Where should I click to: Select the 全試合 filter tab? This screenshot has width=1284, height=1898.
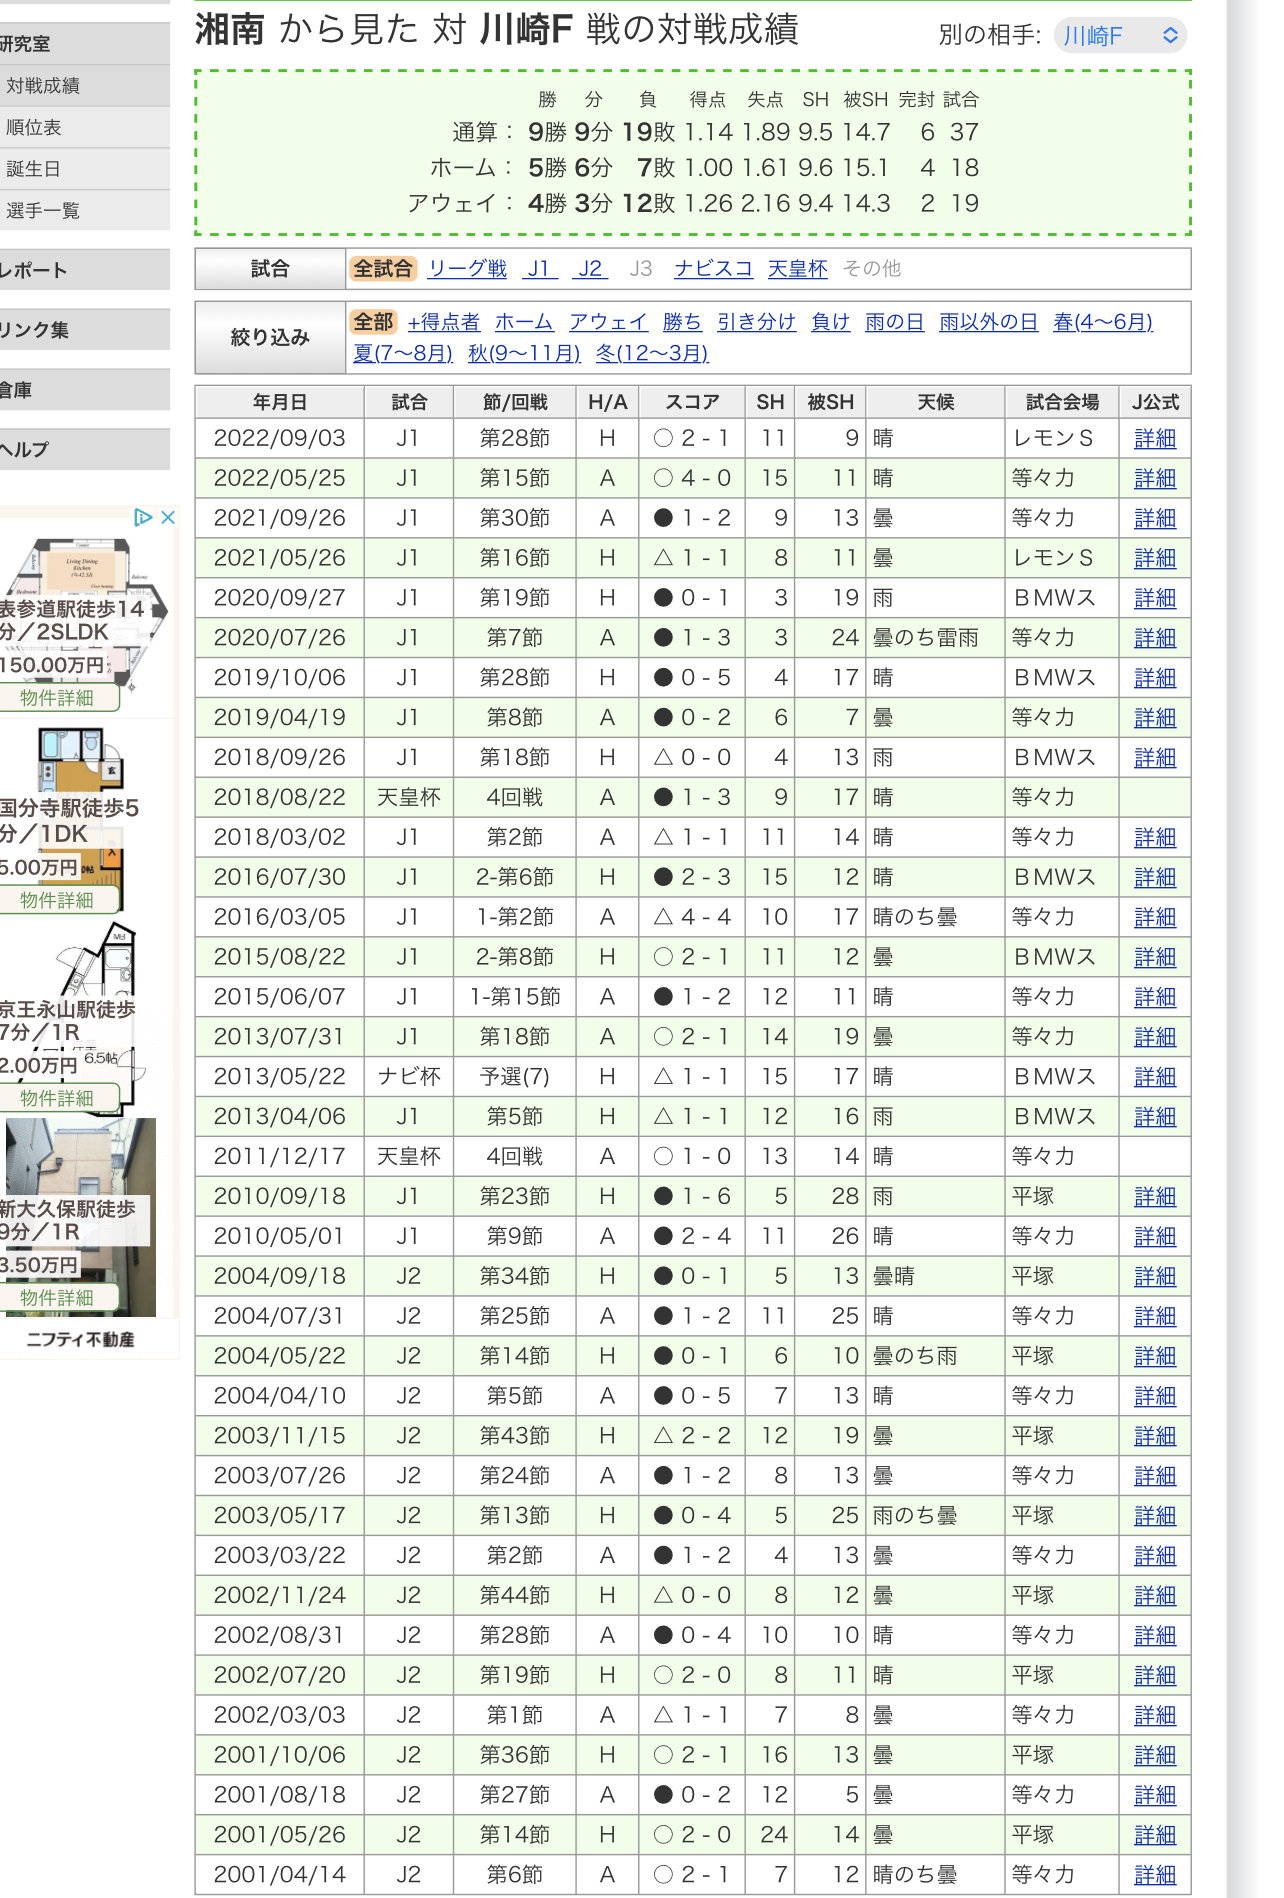pyautogui.click(x=382, y=269)
